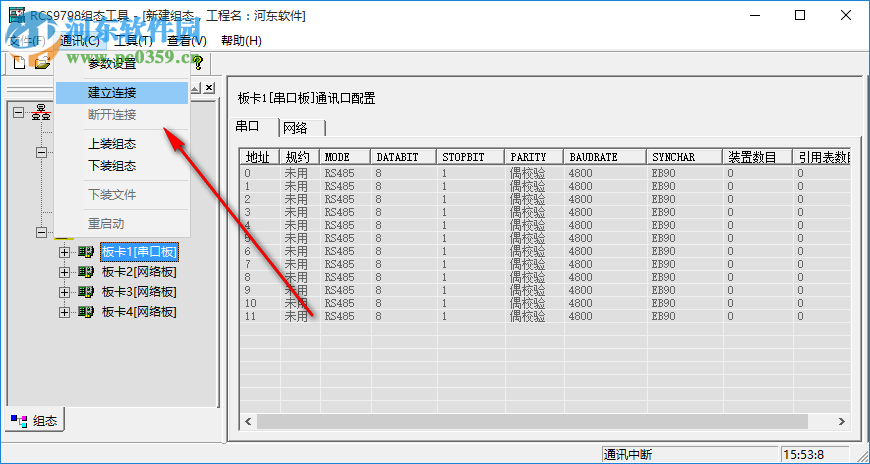870x464 pixels.
Task: Click the 通讯中断 status bar text
Action: (628, 455)
